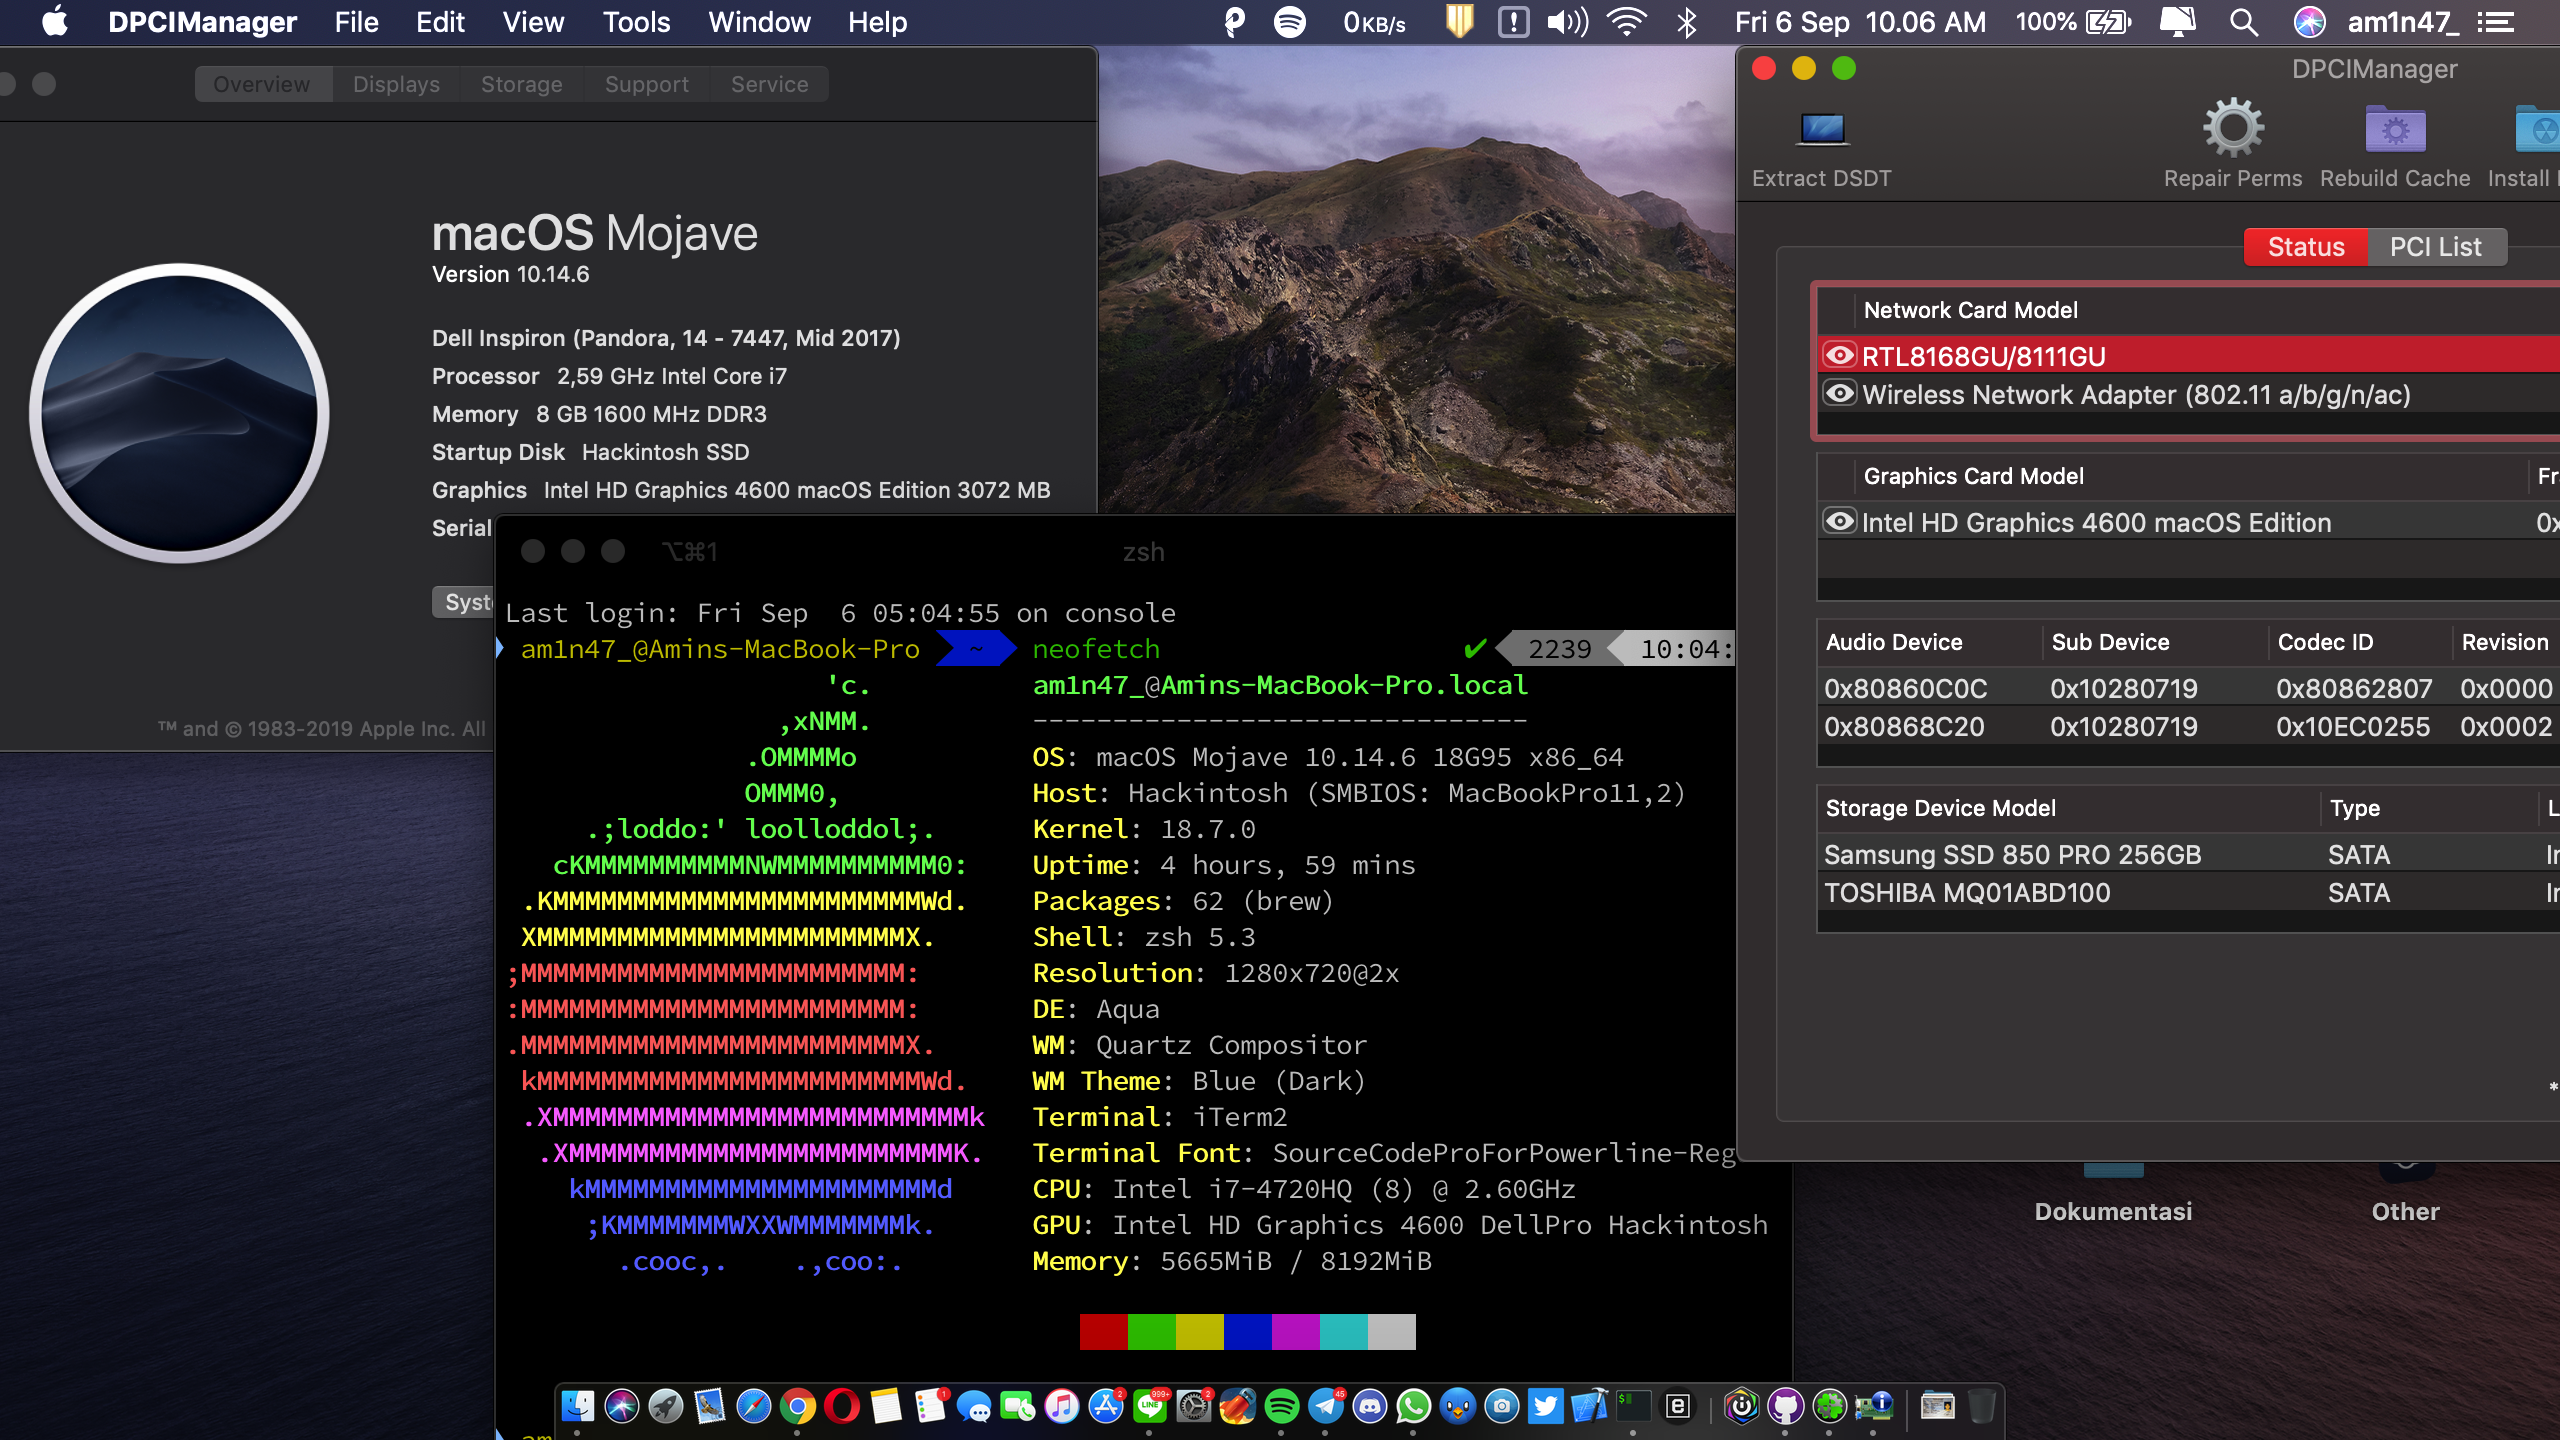This screenshot has width=2560, height=1440.
Task: Click the volume icon in menu bar
Action: [1567, 22]
